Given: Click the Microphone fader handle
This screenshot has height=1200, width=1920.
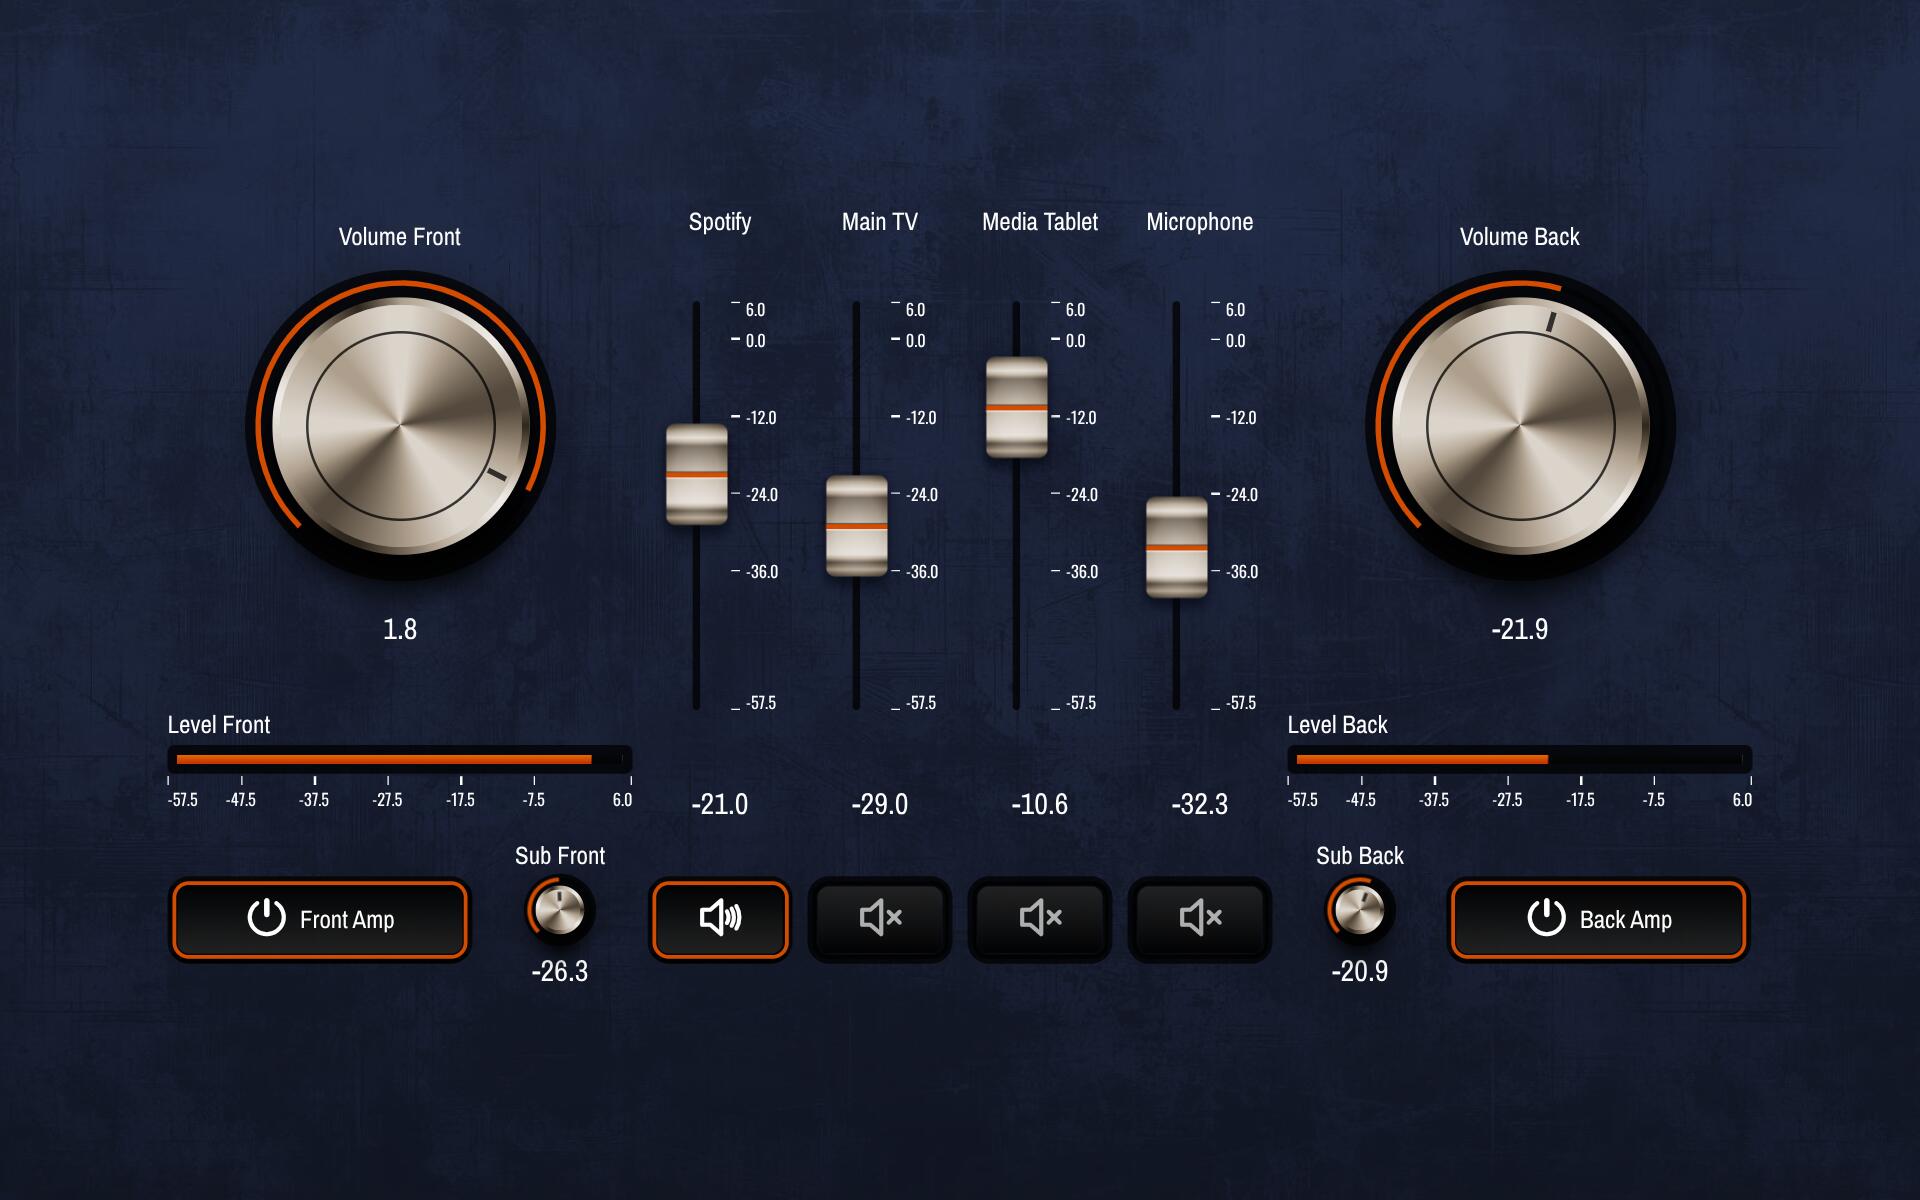Looking at the screenshot, I should (1177, 548).
